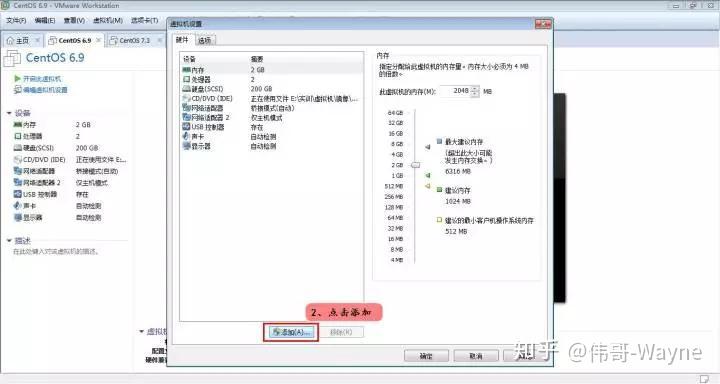The height and width of the screenshot is (384, 720).
Task: Click the blue max recommended memory marker
Action: click(x=428, y=147)
